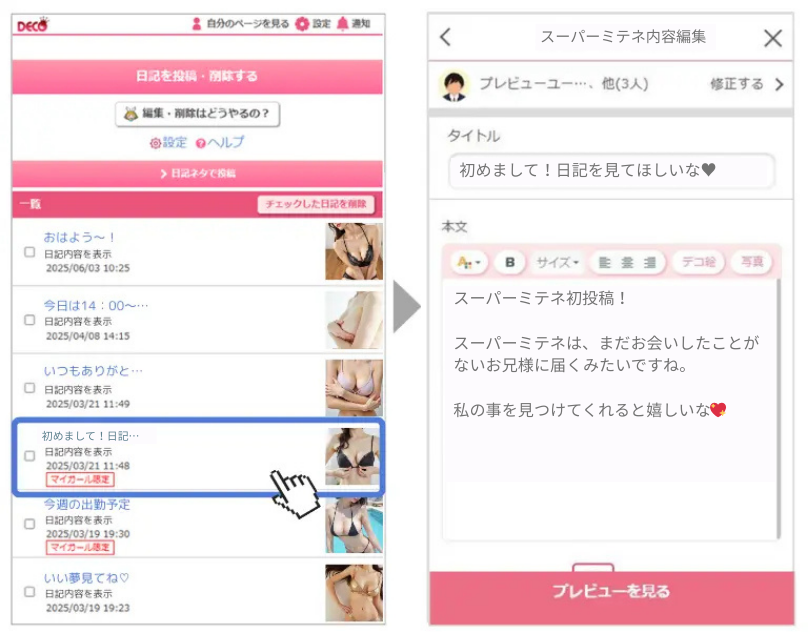Toggle bold formatting button

pyautogui.click(x=510, y=262)
